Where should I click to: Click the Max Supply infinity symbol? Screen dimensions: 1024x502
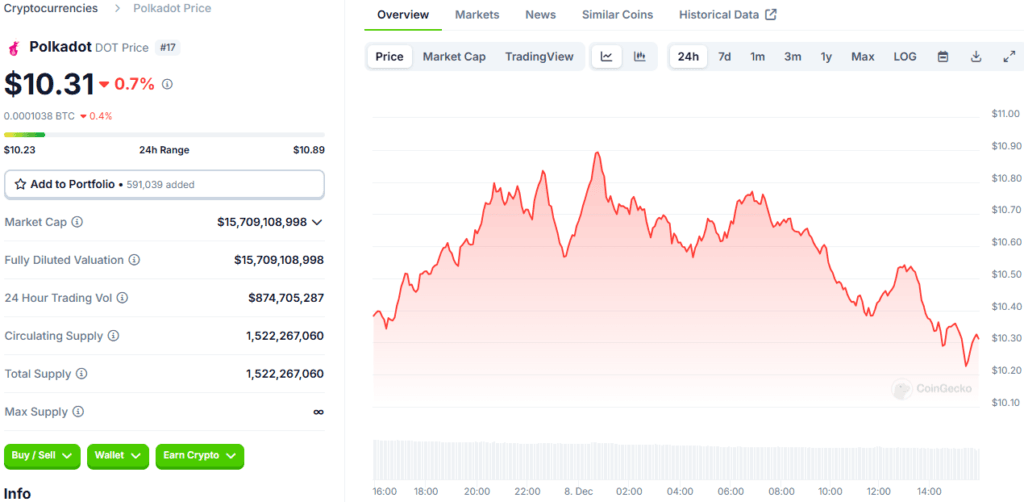pos(319,412)
